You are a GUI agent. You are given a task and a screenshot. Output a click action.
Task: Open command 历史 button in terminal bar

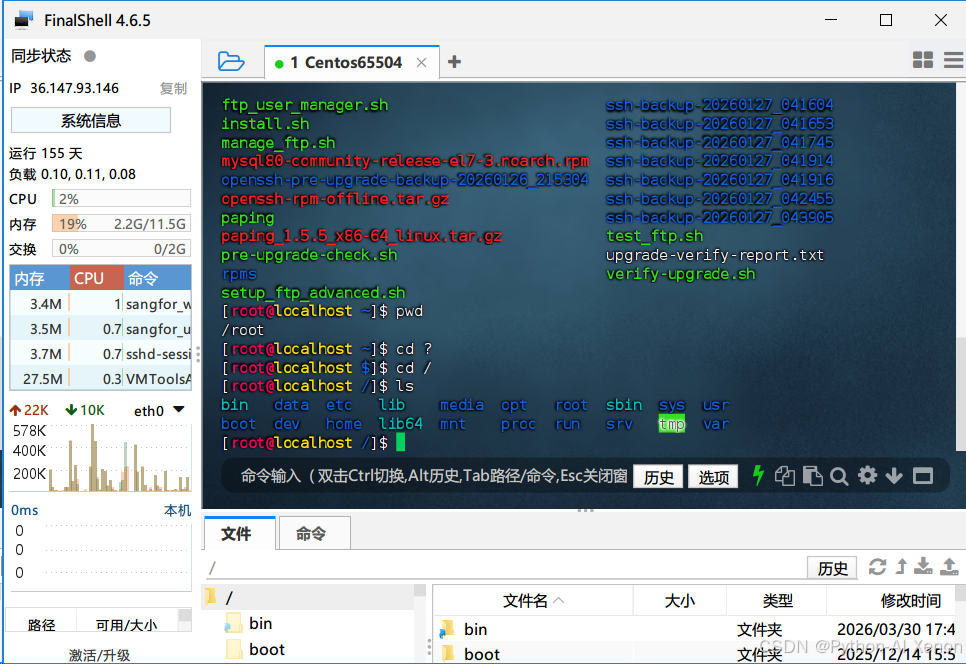(658, 477)
